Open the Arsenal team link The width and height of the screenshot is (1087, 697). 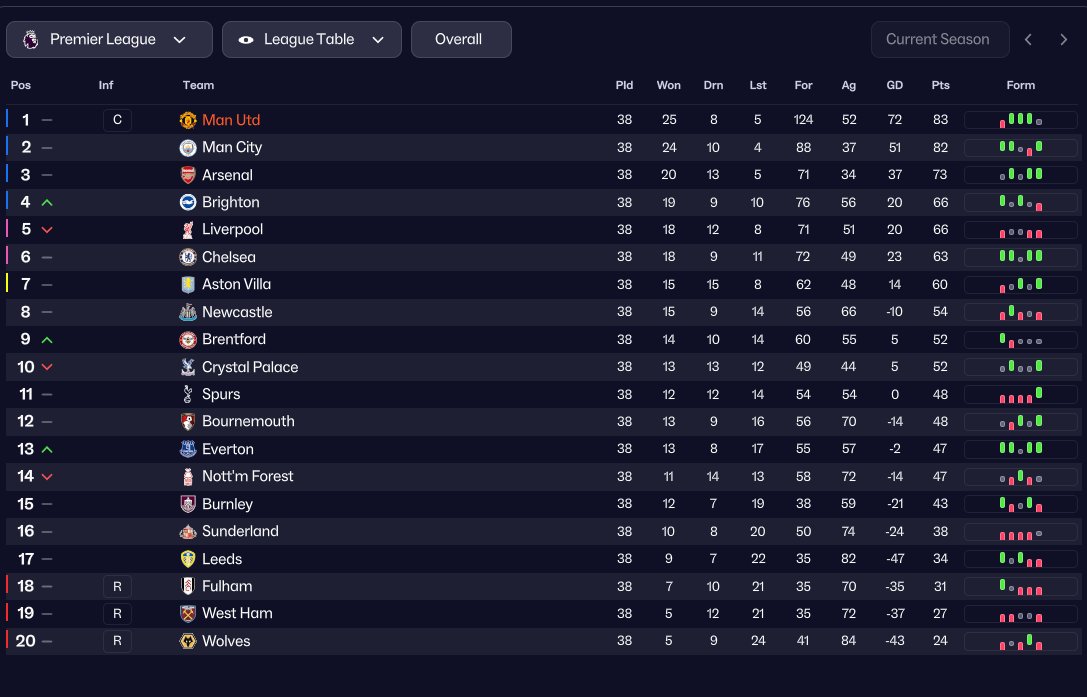click(227, 175)
